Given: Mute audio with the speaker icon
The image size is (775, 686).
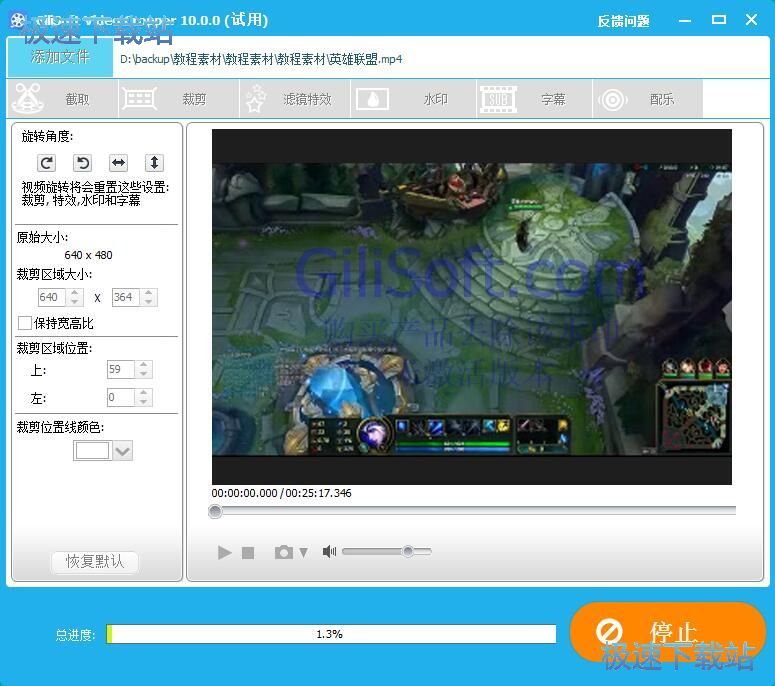Looking at the screenshot, I should pos(329,551).
